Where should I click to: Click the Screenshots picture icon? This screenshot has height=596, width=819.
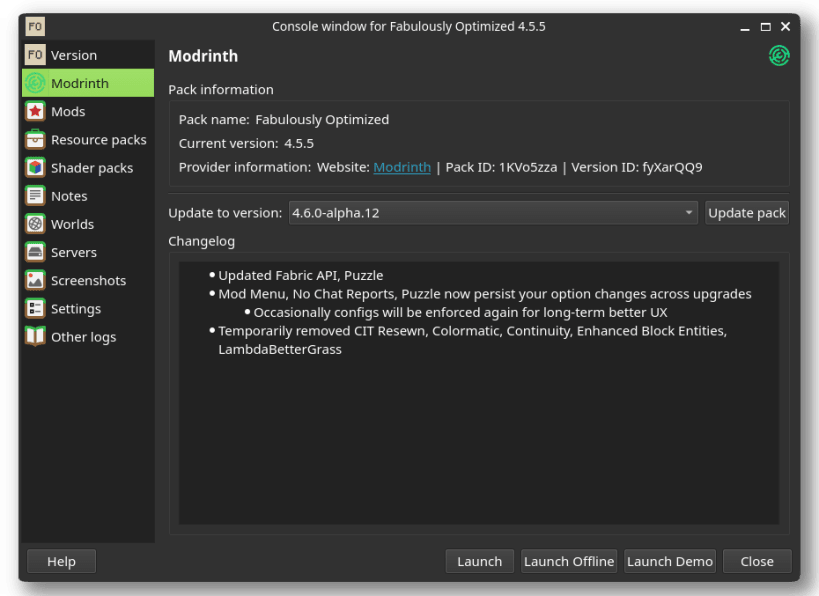[35, 281]
